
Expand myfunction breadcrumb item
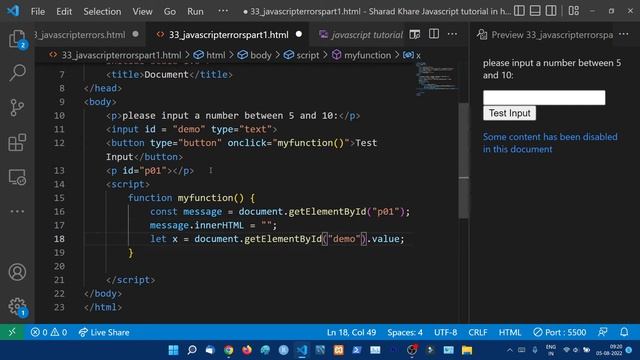click(361, 55)
